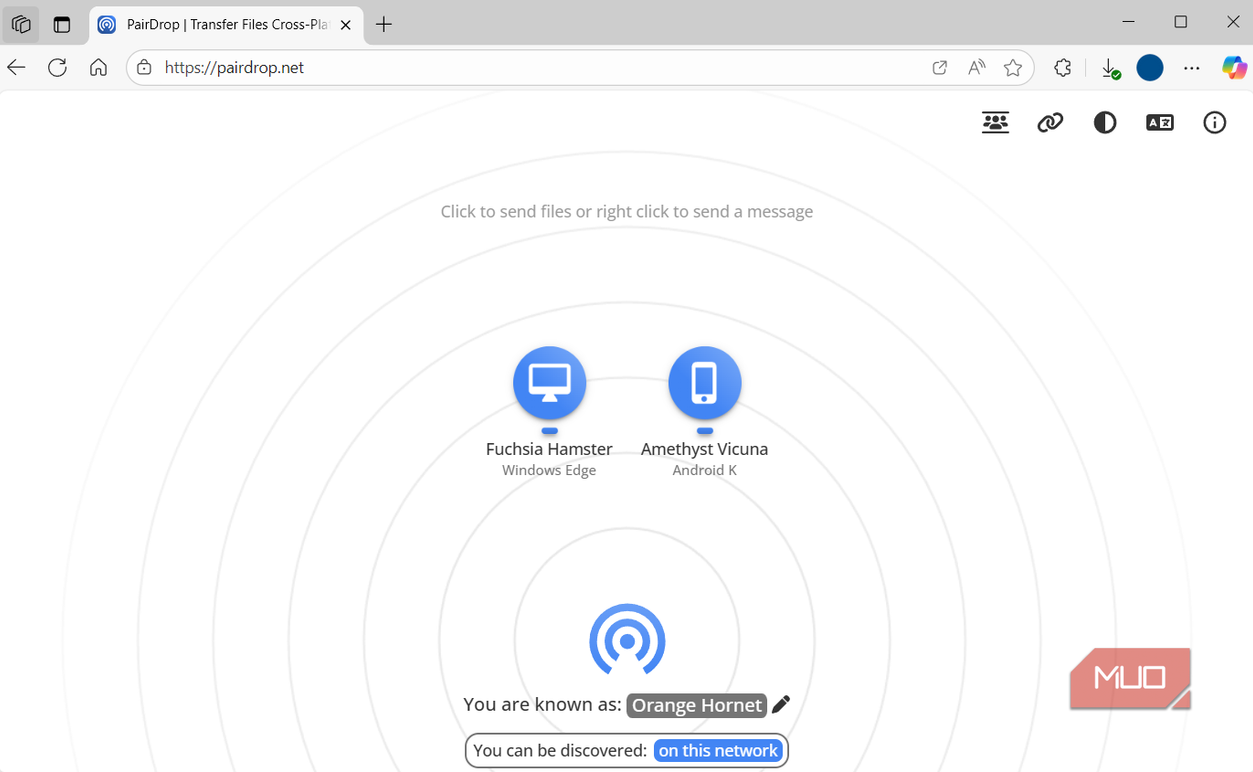Reload the PairDrop page
The height and width of the screenshot is (772, 1253).
pos(57,67)
